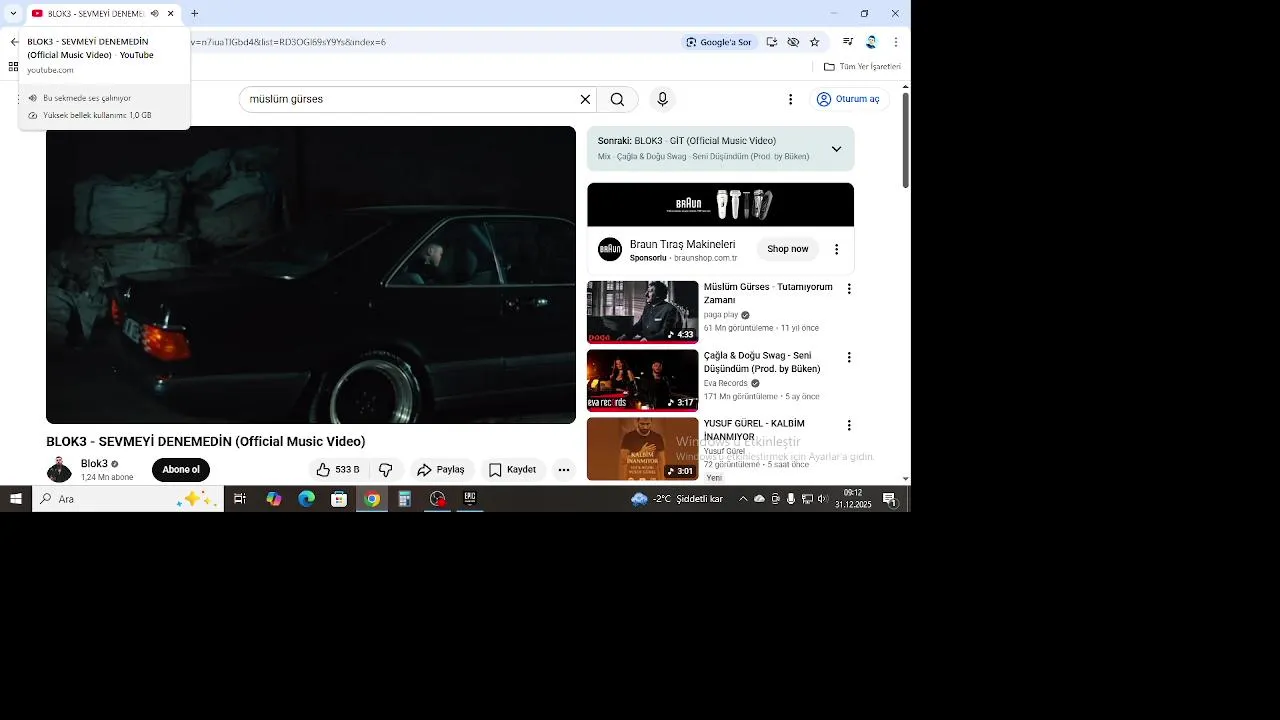
Task: Click the Chrome icon in the taskbar
Action: pyautogui.click(x=372, y=499)
